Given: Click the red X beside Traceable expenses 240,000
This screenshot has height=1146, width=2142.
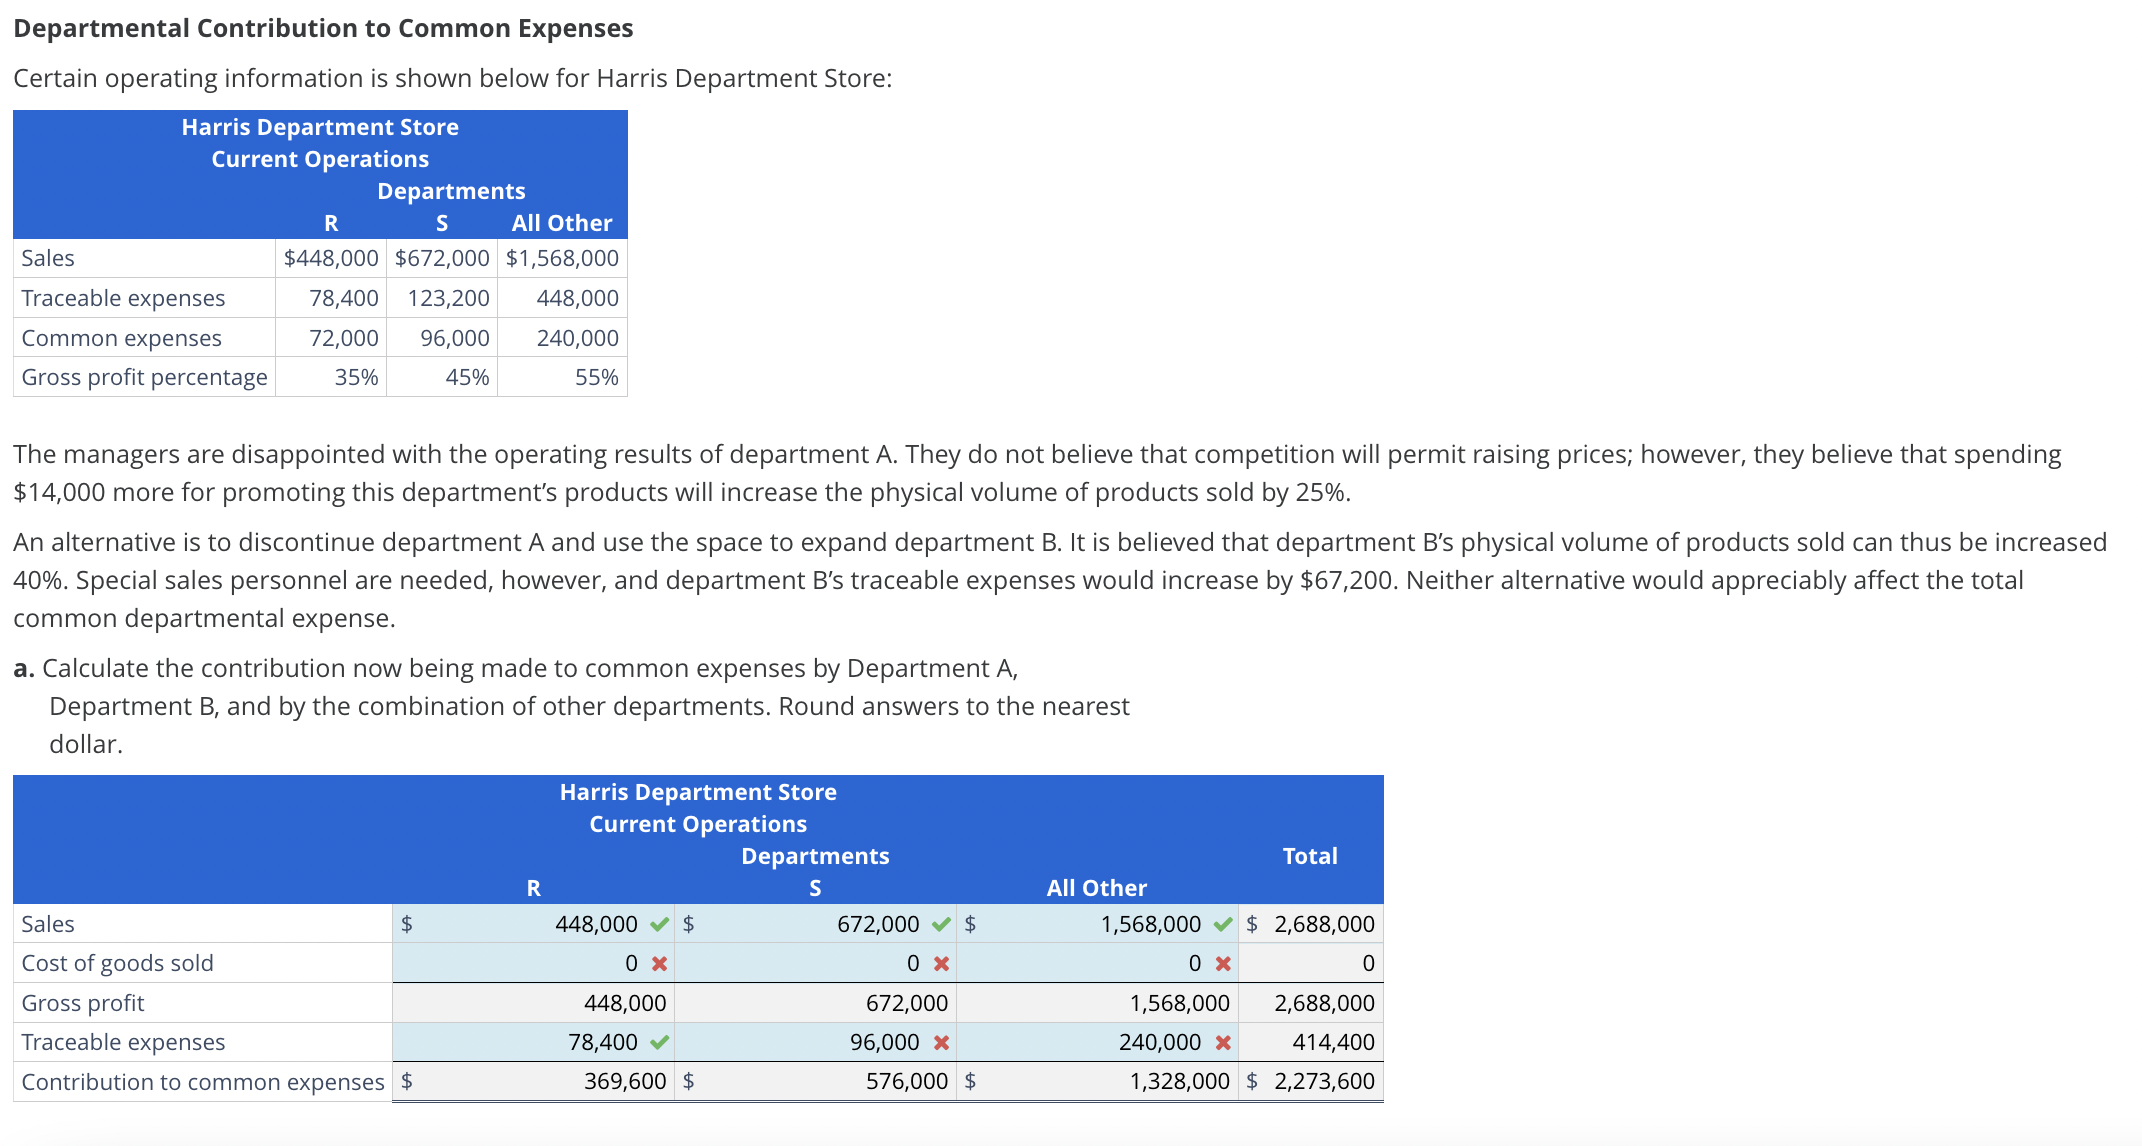Looking at the screenshot, I should tap(1221, 1042).
